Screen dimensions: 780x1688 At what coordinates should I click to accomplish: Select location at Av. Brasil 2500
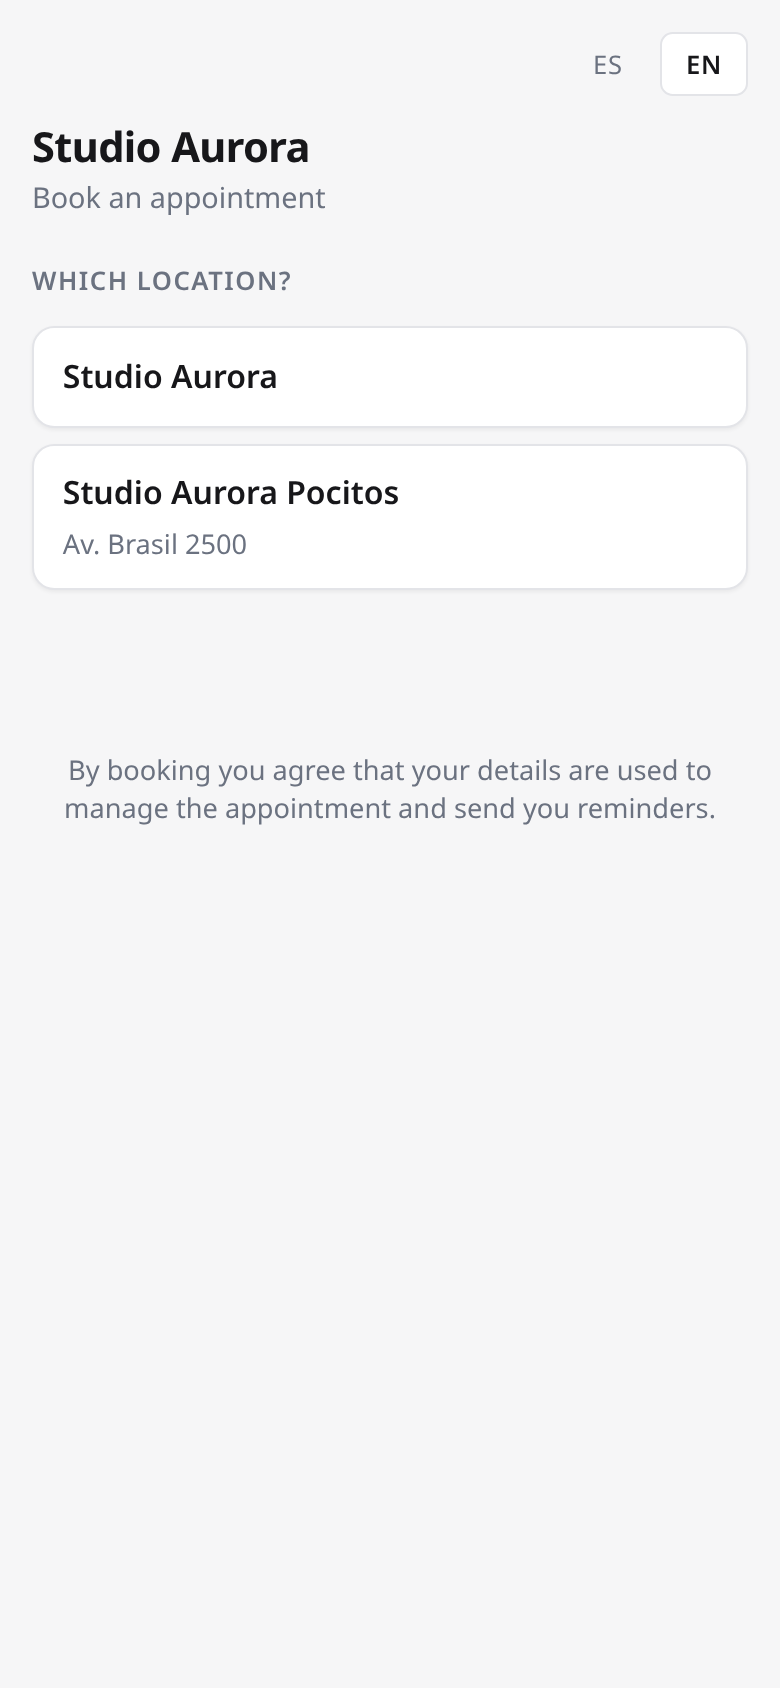tap(390, 517)
